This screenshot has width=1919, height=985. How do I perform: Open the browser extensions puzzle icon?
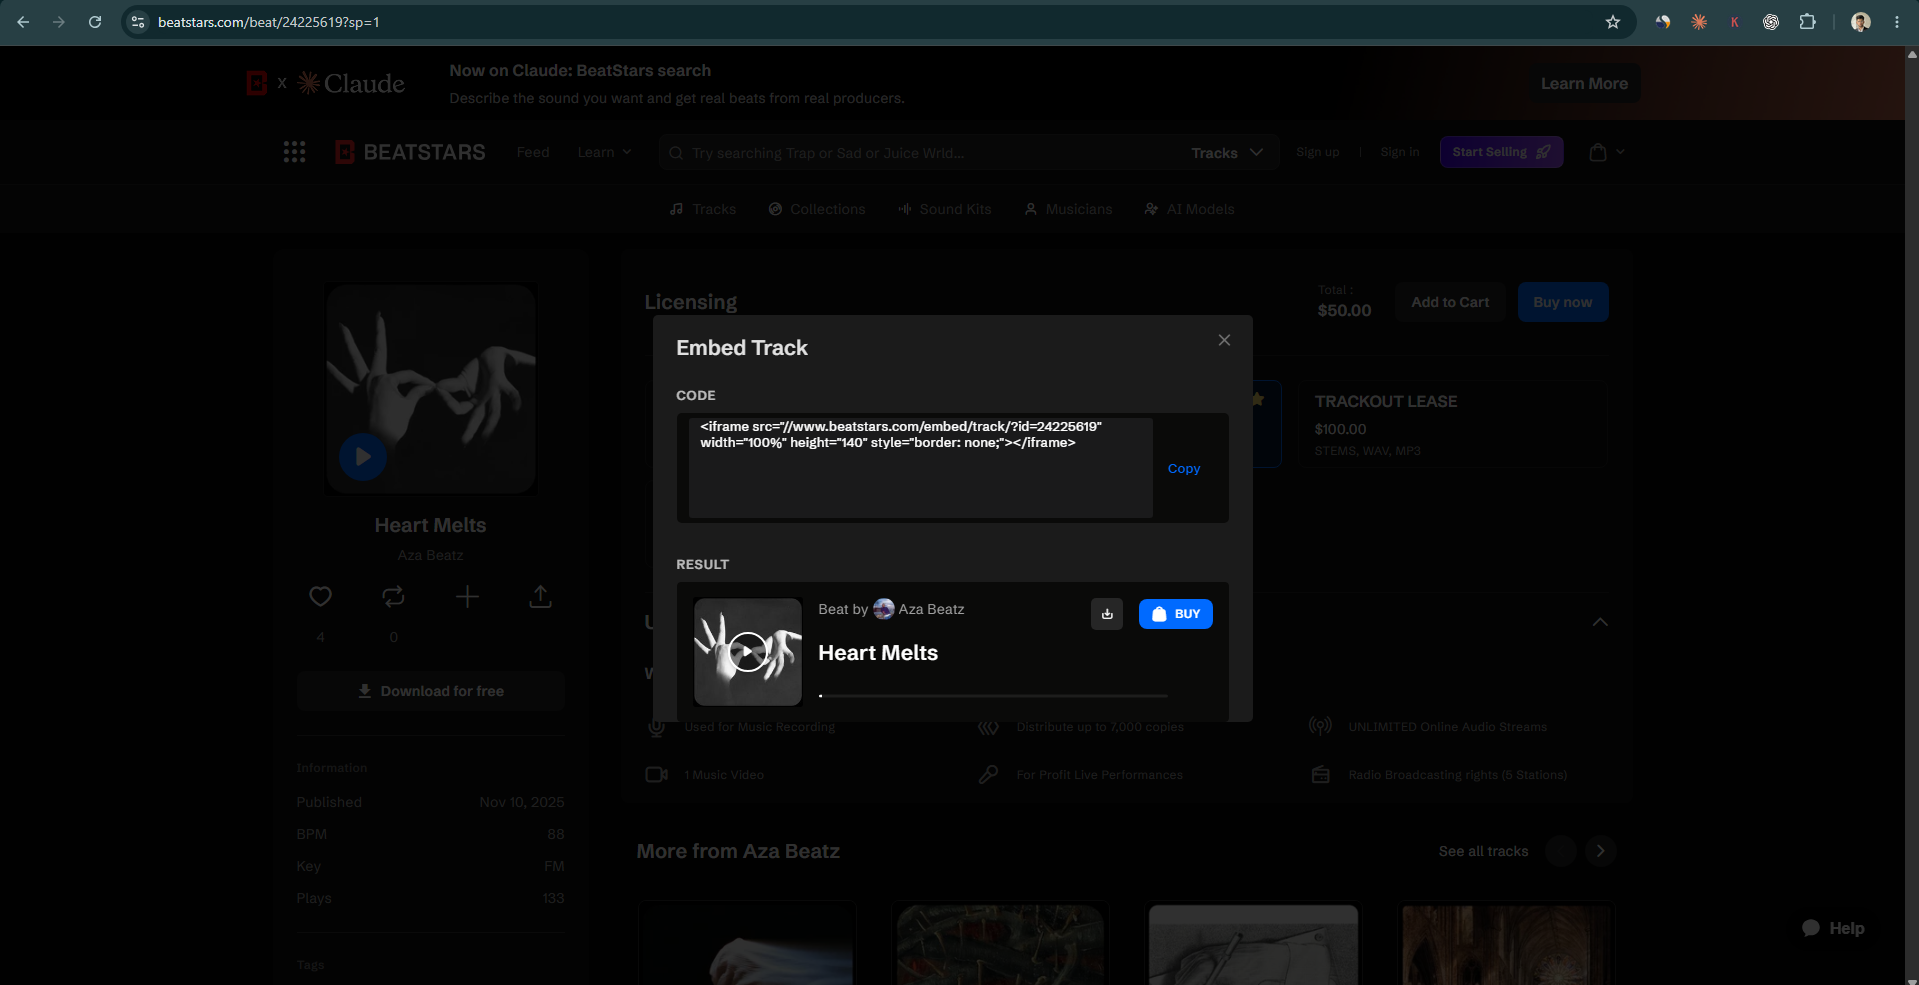coord(1807,22)
